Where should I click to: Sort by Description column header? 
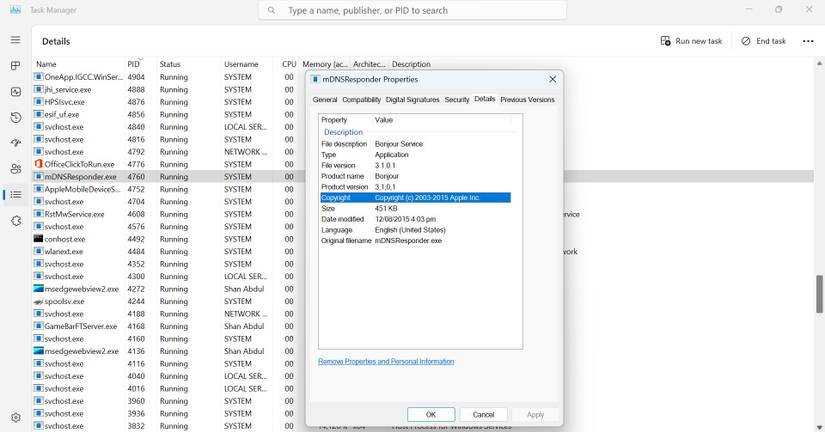(411, 64)
